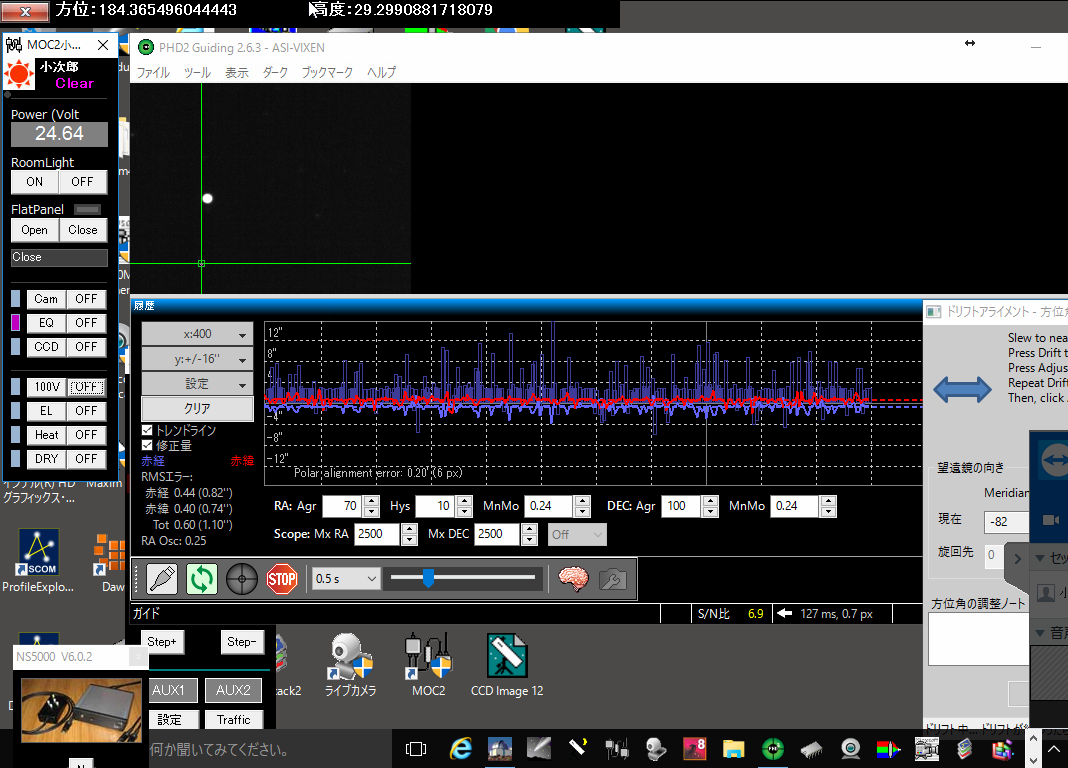This screenshot has width=1068, height=768.
Task: Open the webcam taskbar icon right of the chip icon
Action: click(851, 749)
